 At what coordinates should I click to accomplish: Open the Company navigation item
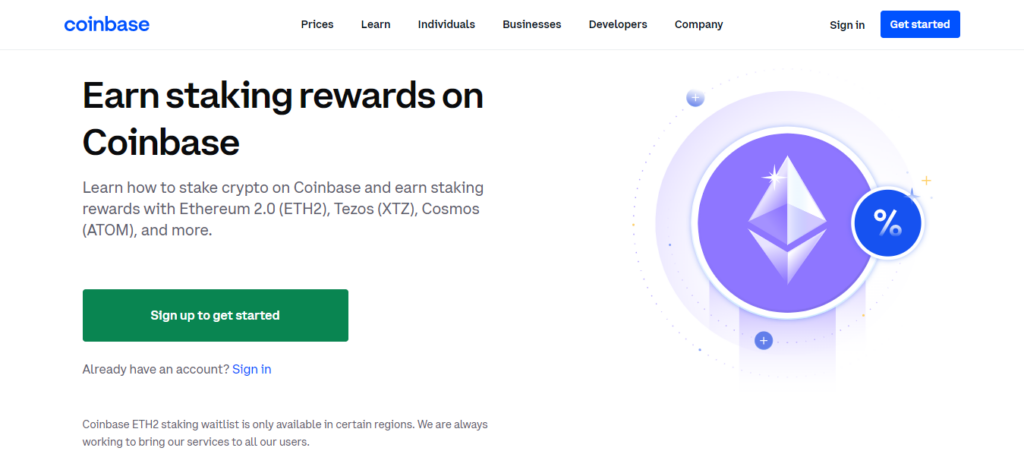[x=699, y=25]
